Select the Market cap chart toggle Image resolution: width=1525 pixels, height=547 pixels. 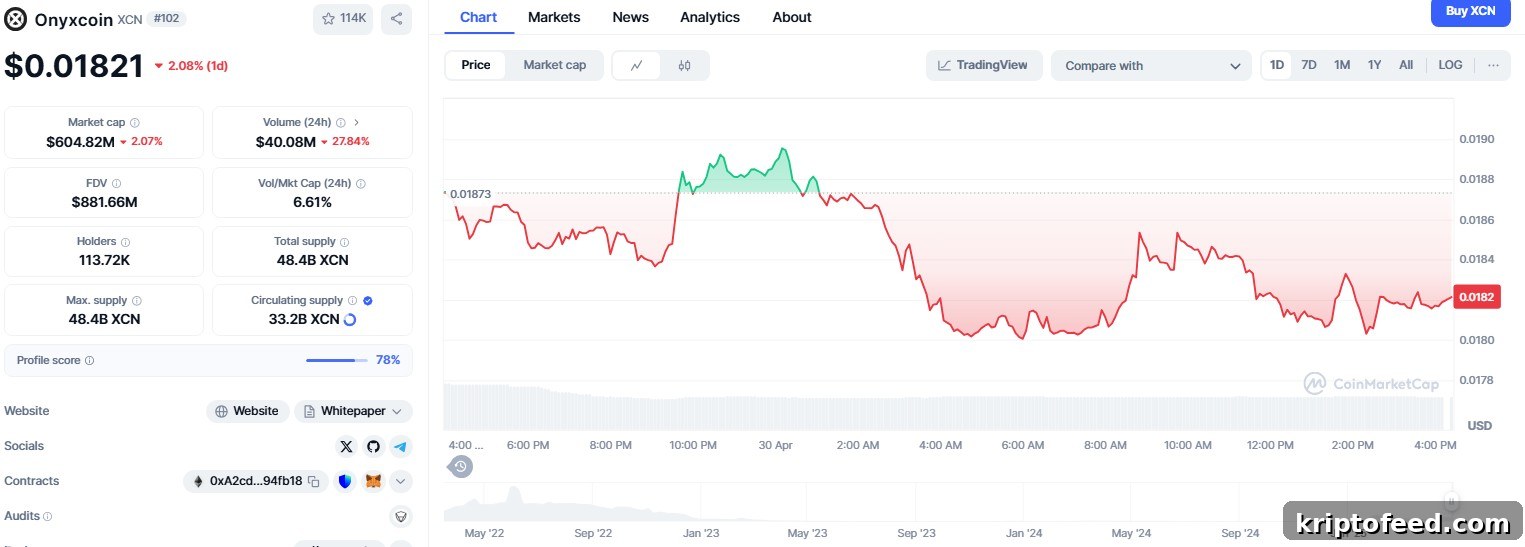pyautogui.click(x=555, y=65)
